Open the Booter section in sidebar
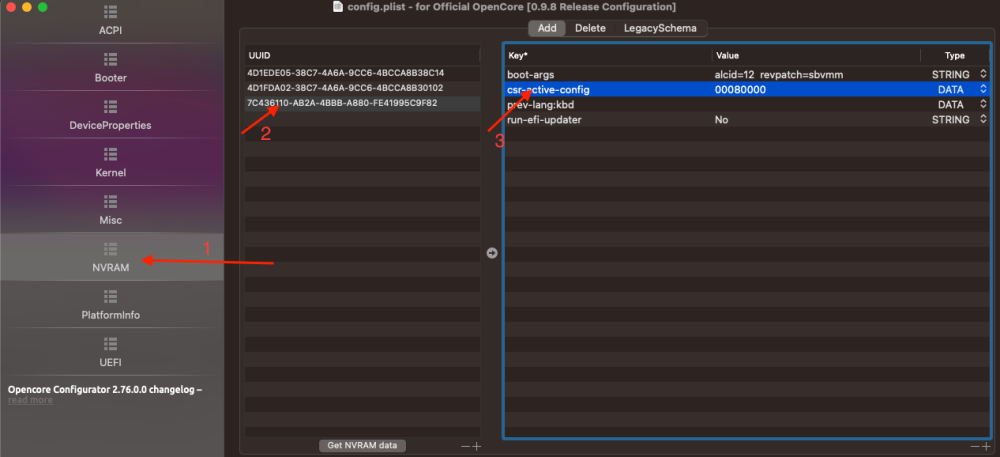This screenshot has height=457, width=1000. (112, 68)
